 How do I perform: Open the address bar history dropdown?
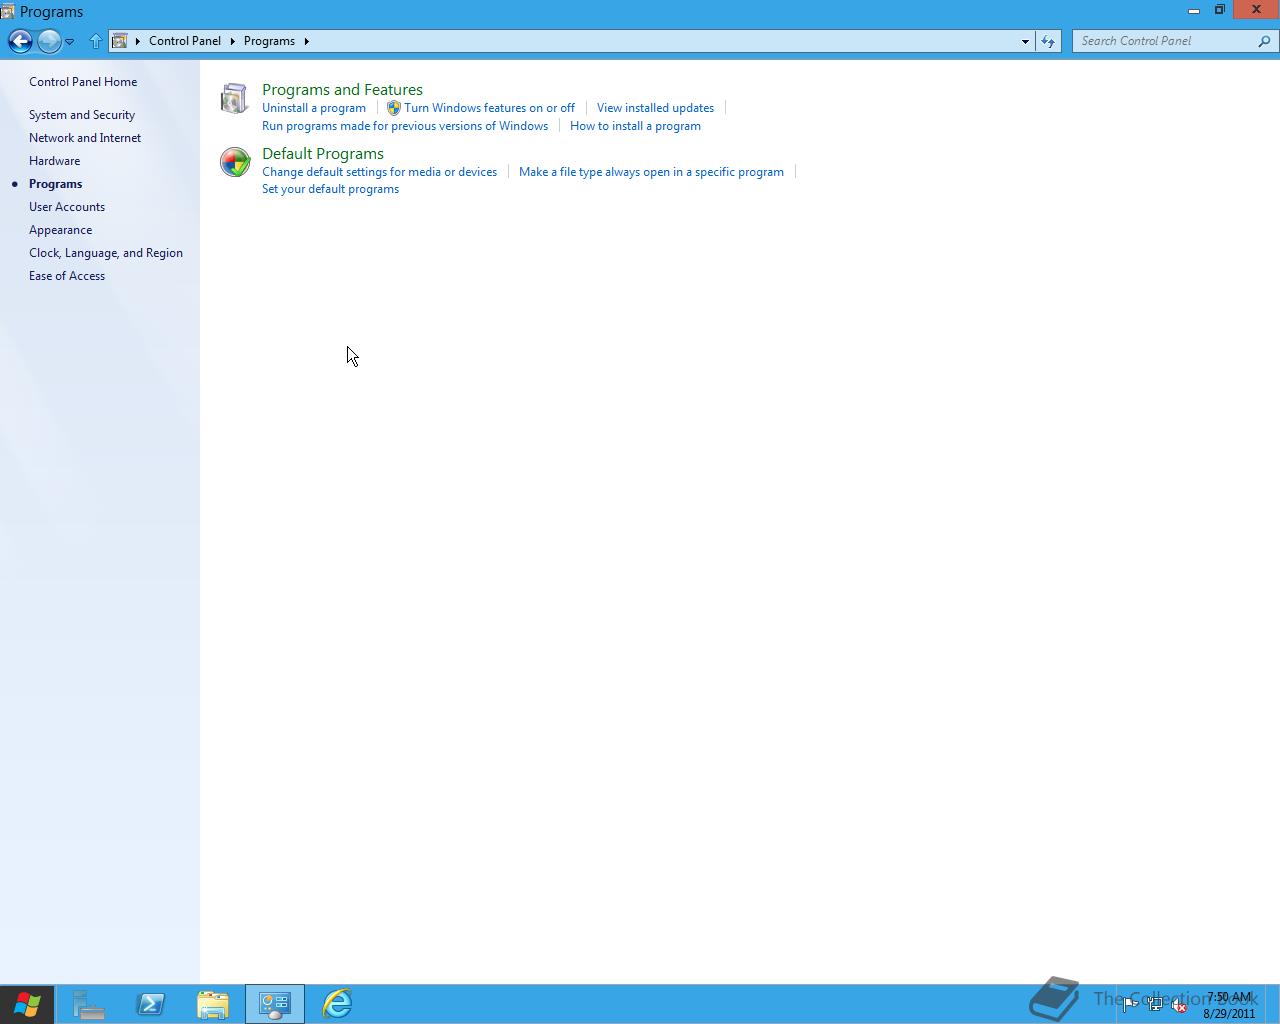pyautogui.click(x=1025, y=41)
